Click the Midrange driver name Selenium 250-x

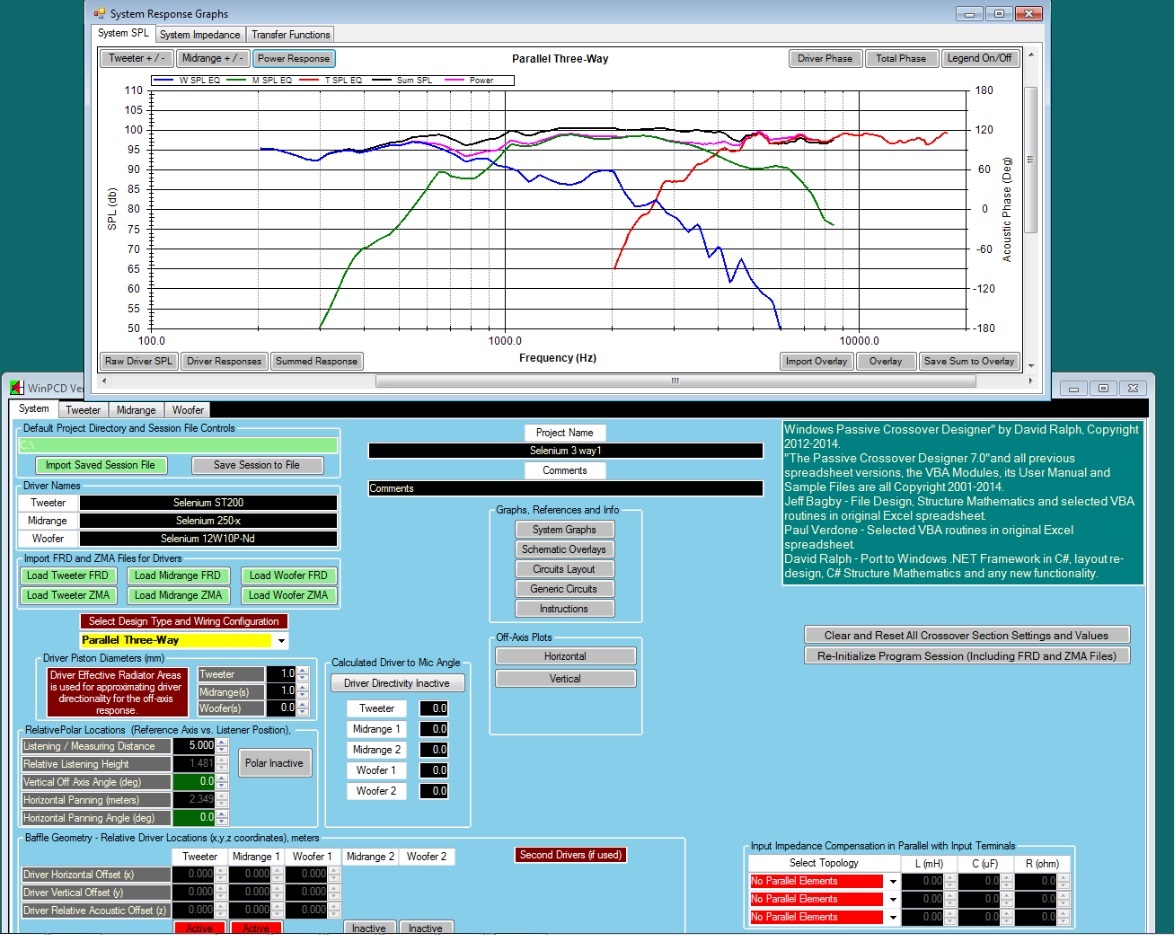tap(208, 521)
